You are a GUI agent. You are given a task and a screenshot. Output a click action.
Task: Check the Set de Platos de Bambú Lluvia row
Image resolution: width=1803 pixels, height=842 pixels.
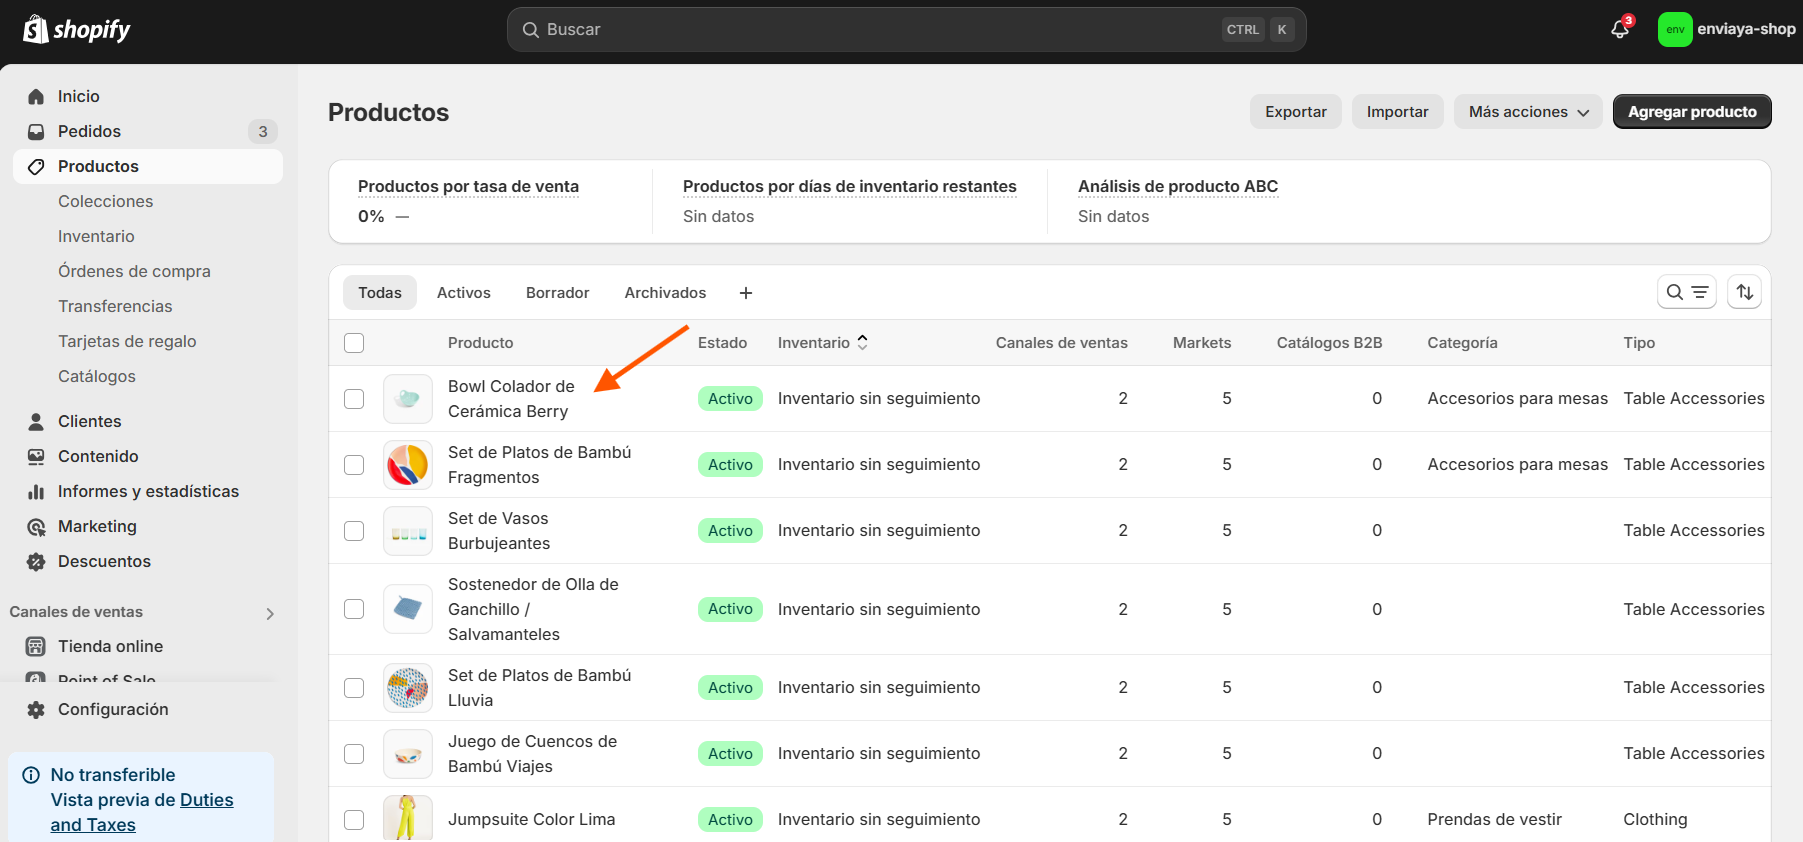click(354, 688)
